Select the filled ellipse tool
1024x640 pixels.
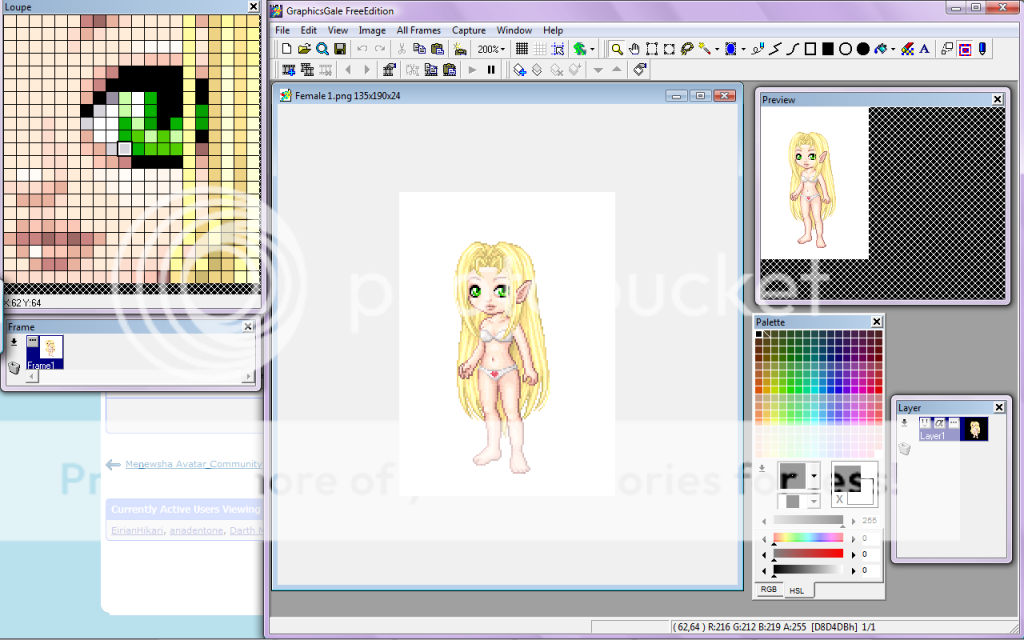pos(862,48)
